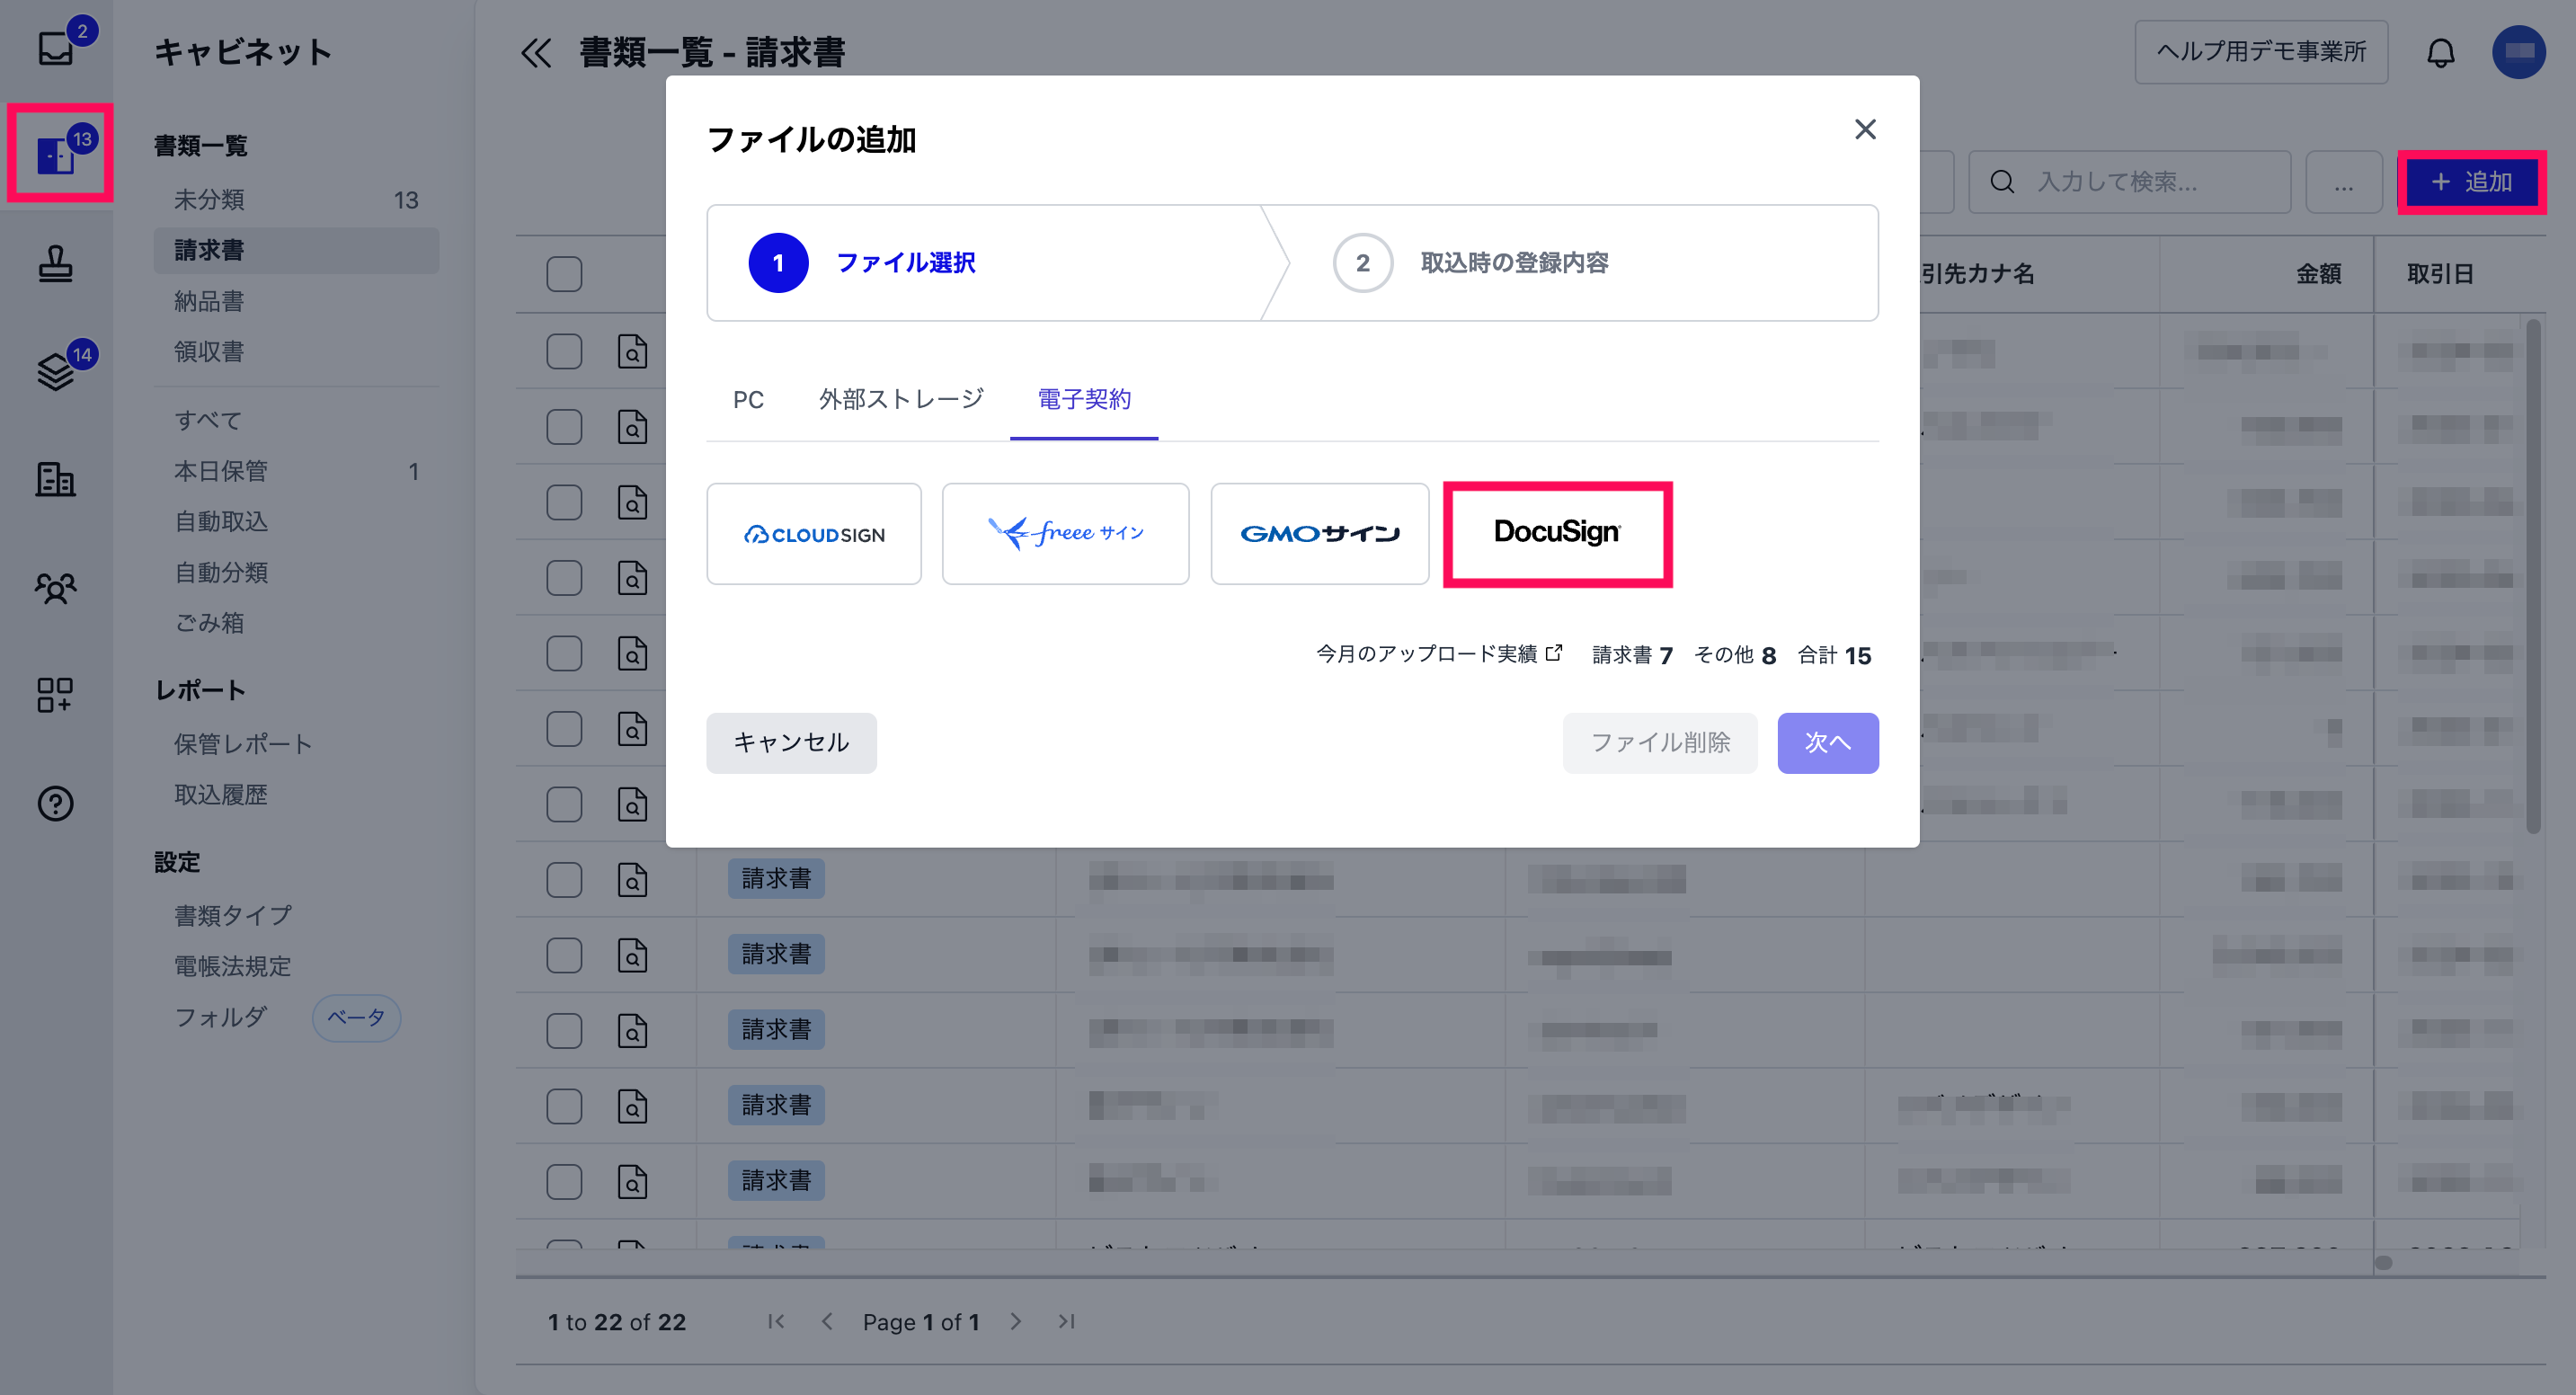Click the search magnifier icon
The image size is (2576, 1395).
click(x=2002, y=182)
